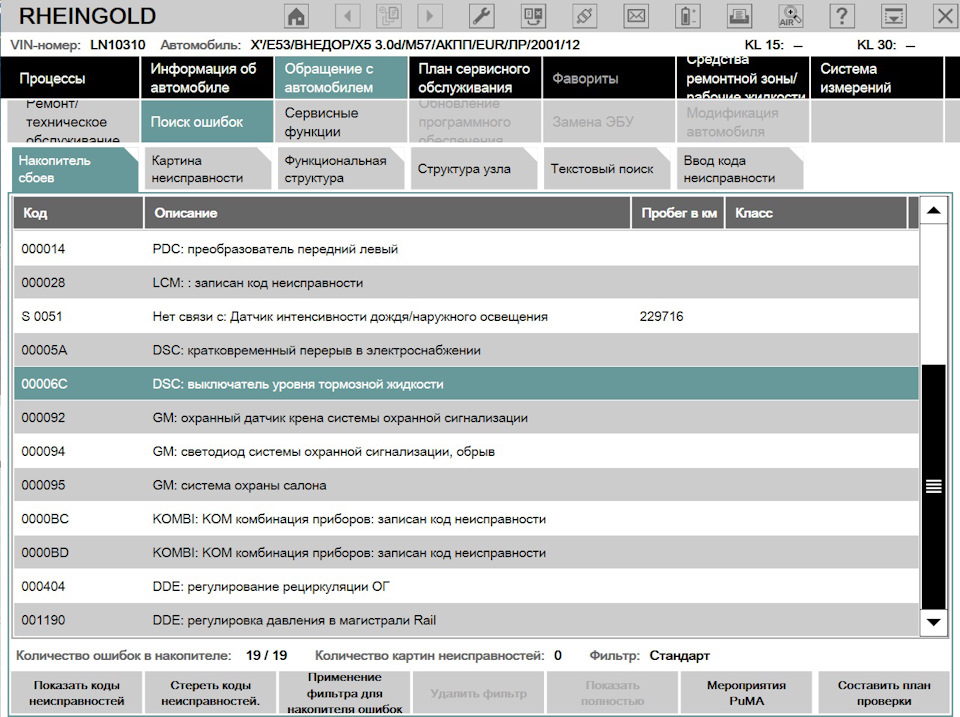Click the Фильтр value Стандарт

[x=680, y=656]
